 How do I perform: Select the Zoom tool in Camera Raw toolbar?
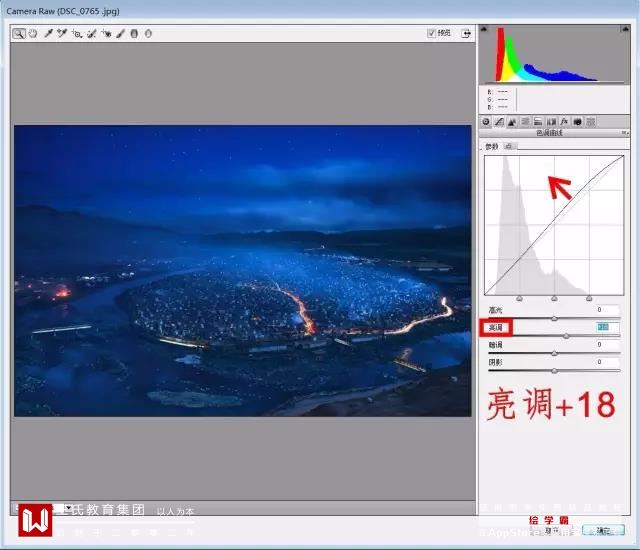pos(19,33)
